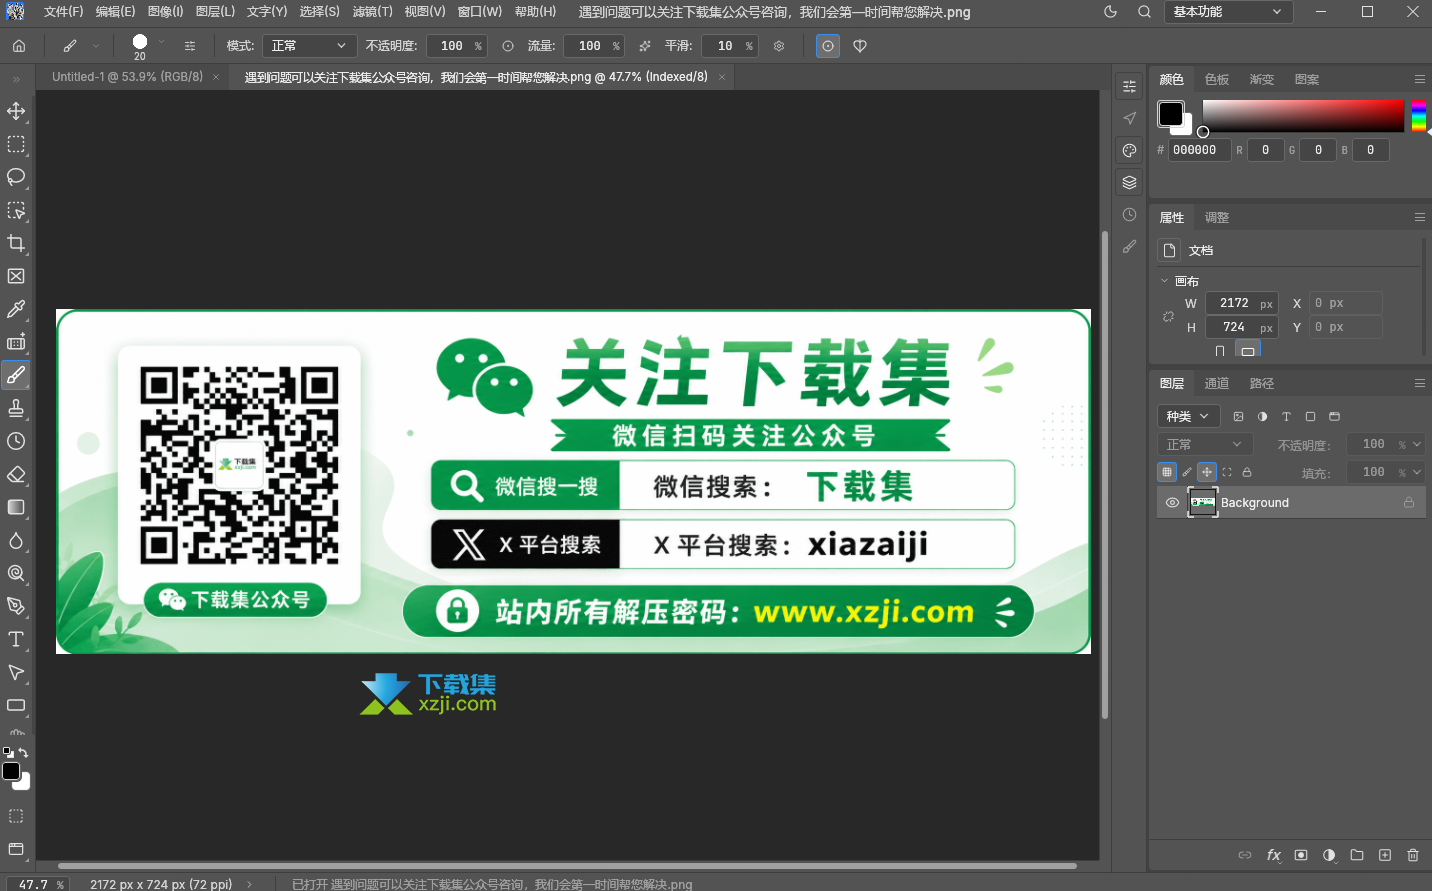Click the foreground color swatch in Color panel

click(x=1171, y=114)
